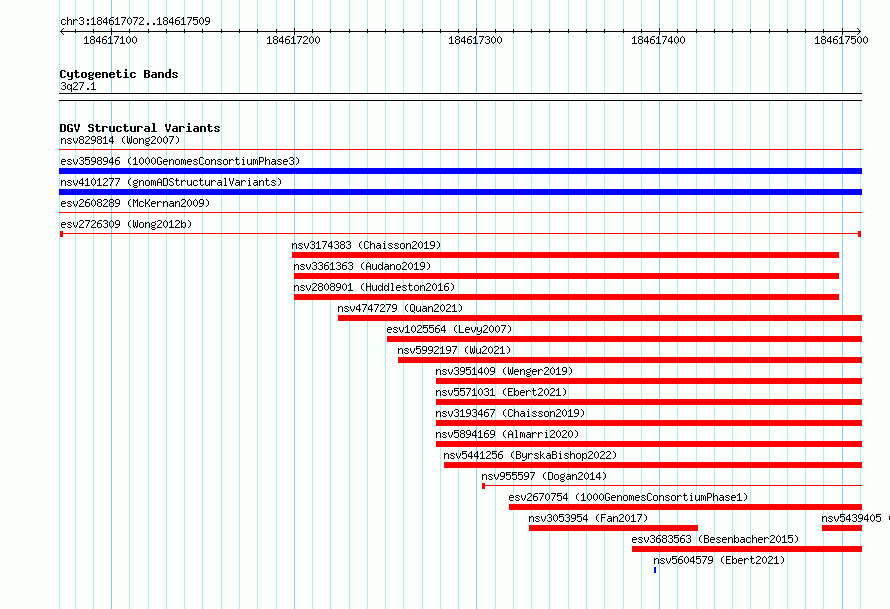
Task: Select the 3q27.1 band label
Action: pyautogui.click(x=78, y=86)
